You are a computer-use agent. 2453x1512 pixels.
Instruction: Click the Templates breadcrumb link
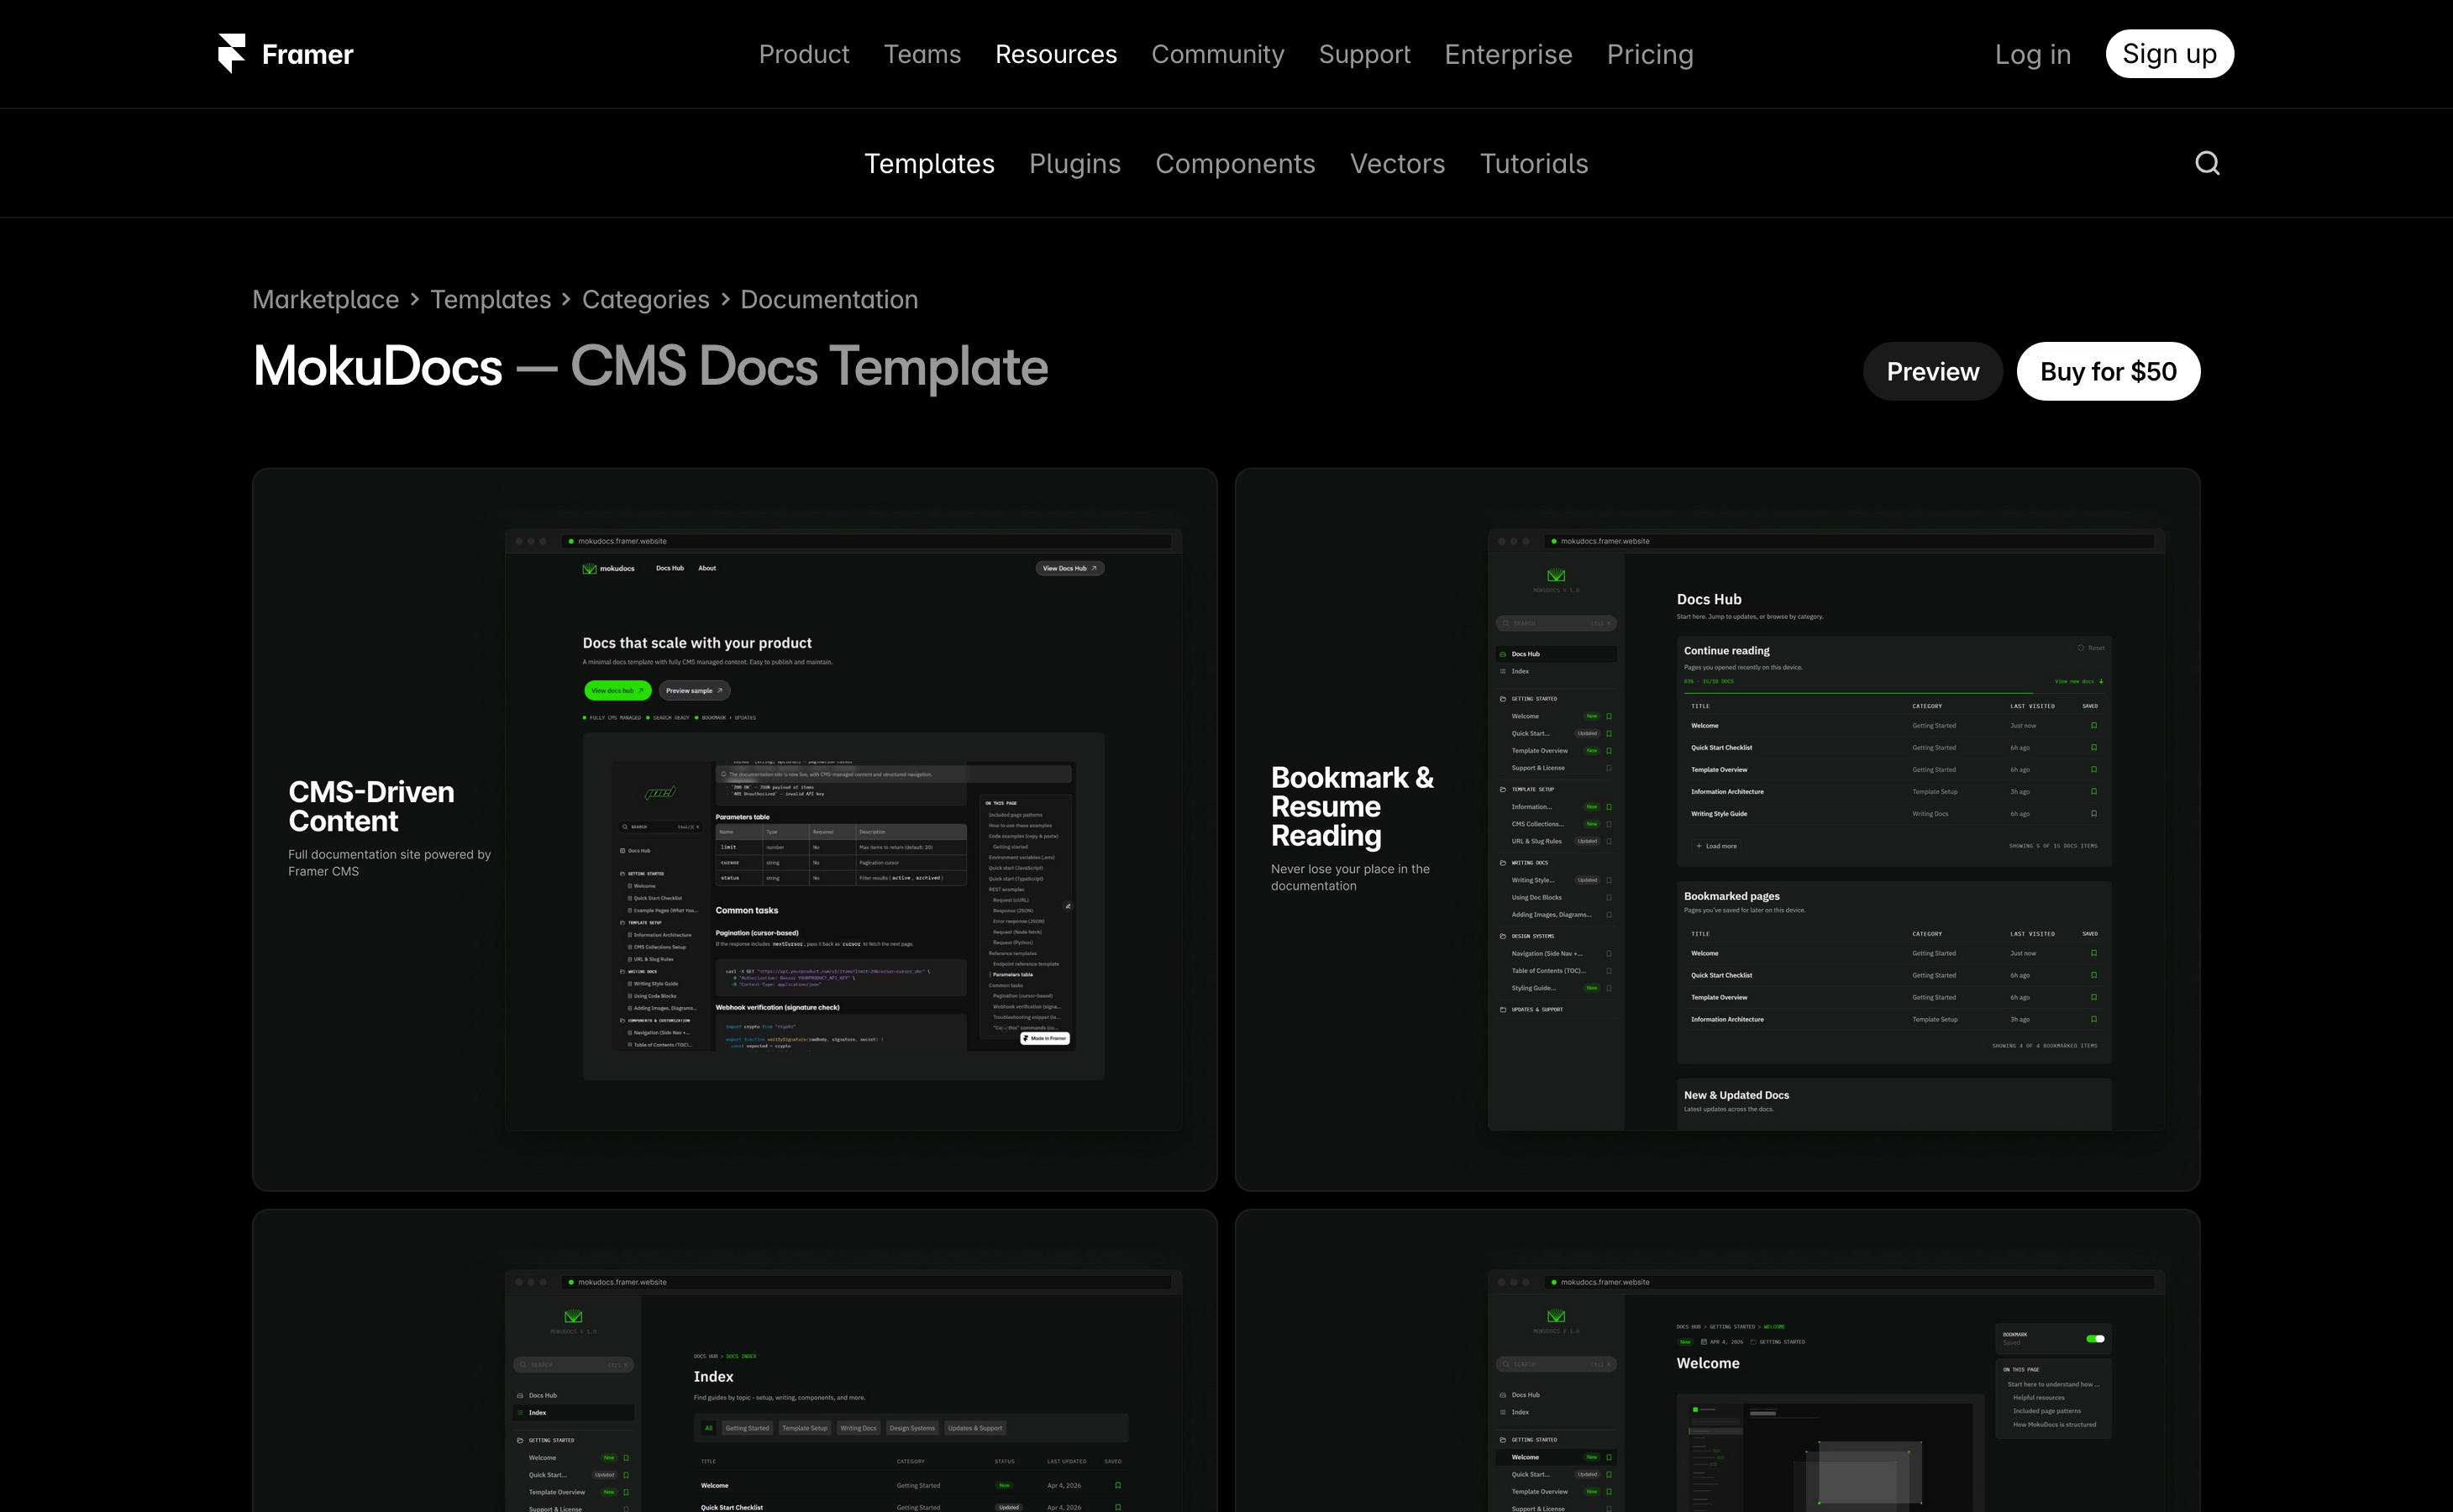click(x=491, y=299)
